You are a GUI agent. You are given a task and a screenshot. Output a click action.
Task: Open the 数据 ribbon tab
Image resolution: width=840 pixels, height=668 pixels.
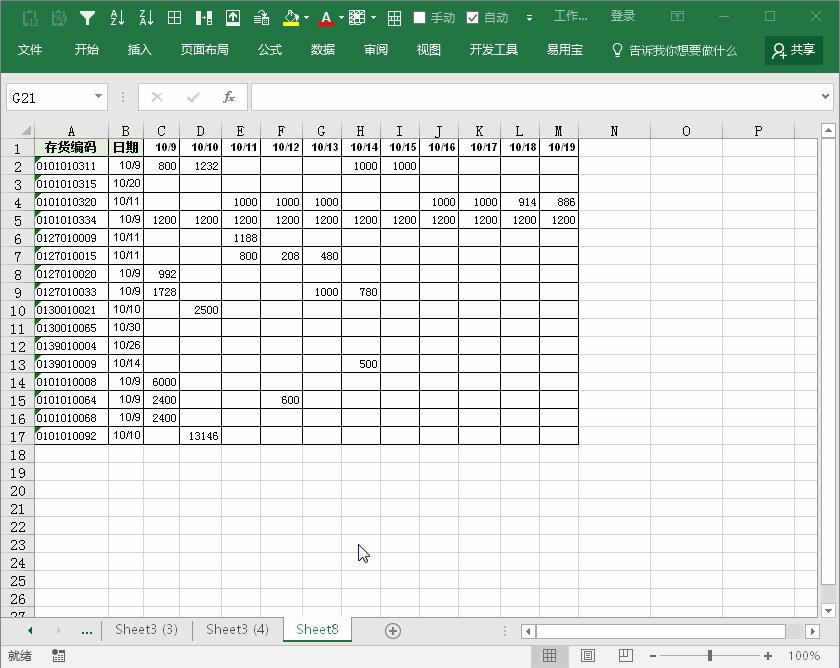(x=322, y=50)
